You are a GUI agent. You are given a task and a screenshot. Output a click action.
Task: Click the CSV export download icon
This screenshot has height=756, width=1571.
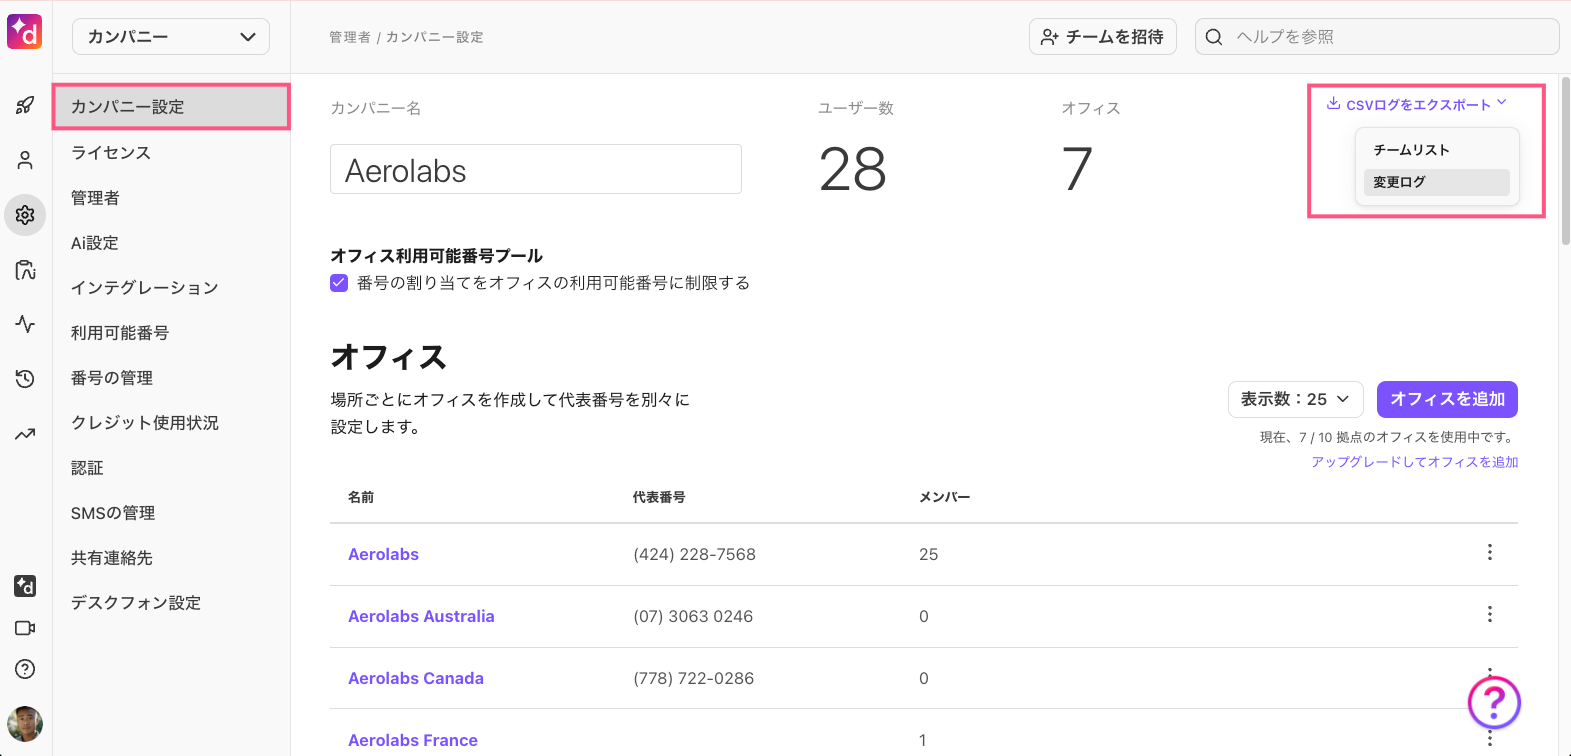click(1333, 104)
